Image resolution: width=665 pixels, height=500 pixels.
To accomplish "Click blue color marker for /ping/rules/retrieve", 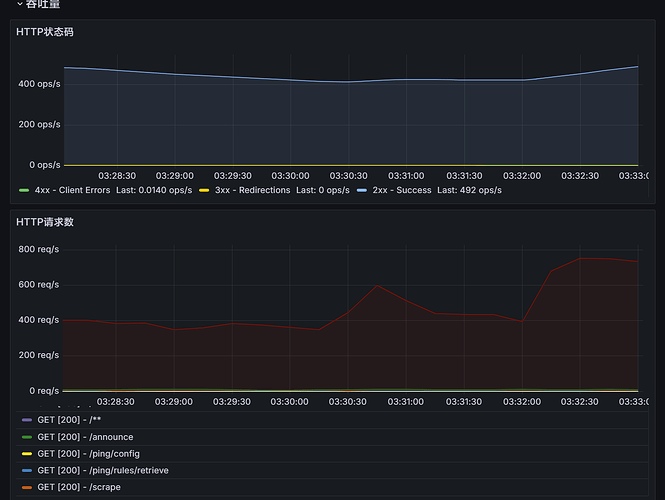I will pyautogui.click(x=26, y=470).
